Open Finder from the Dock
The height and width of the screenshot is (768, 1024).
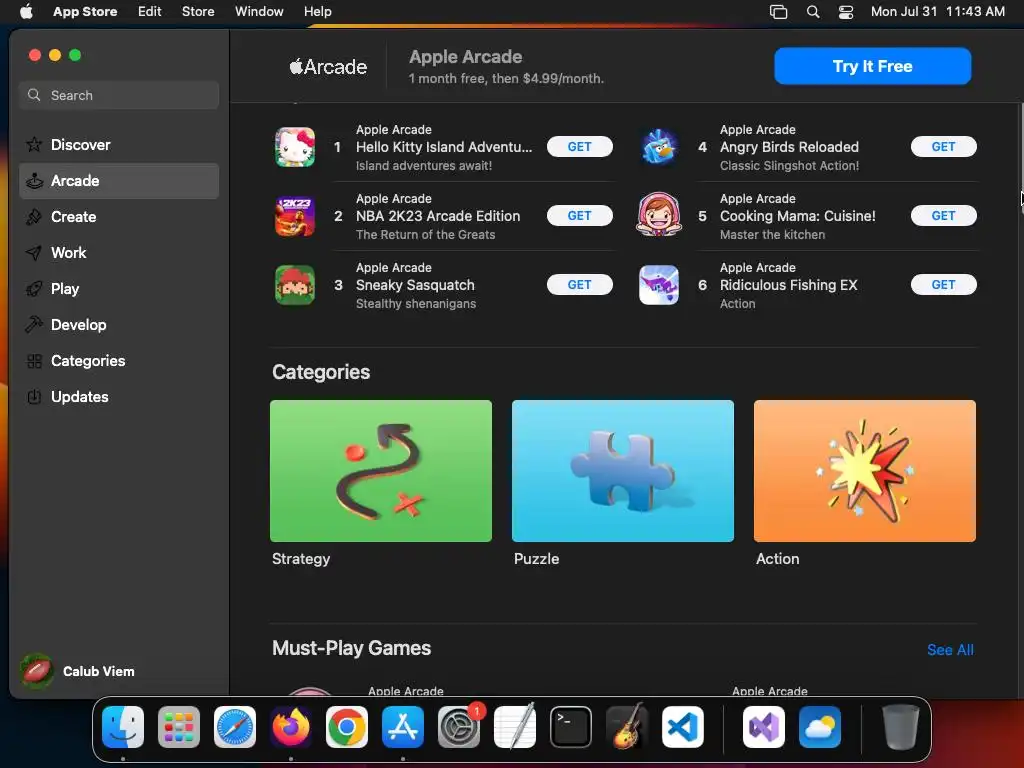[123, 726]
